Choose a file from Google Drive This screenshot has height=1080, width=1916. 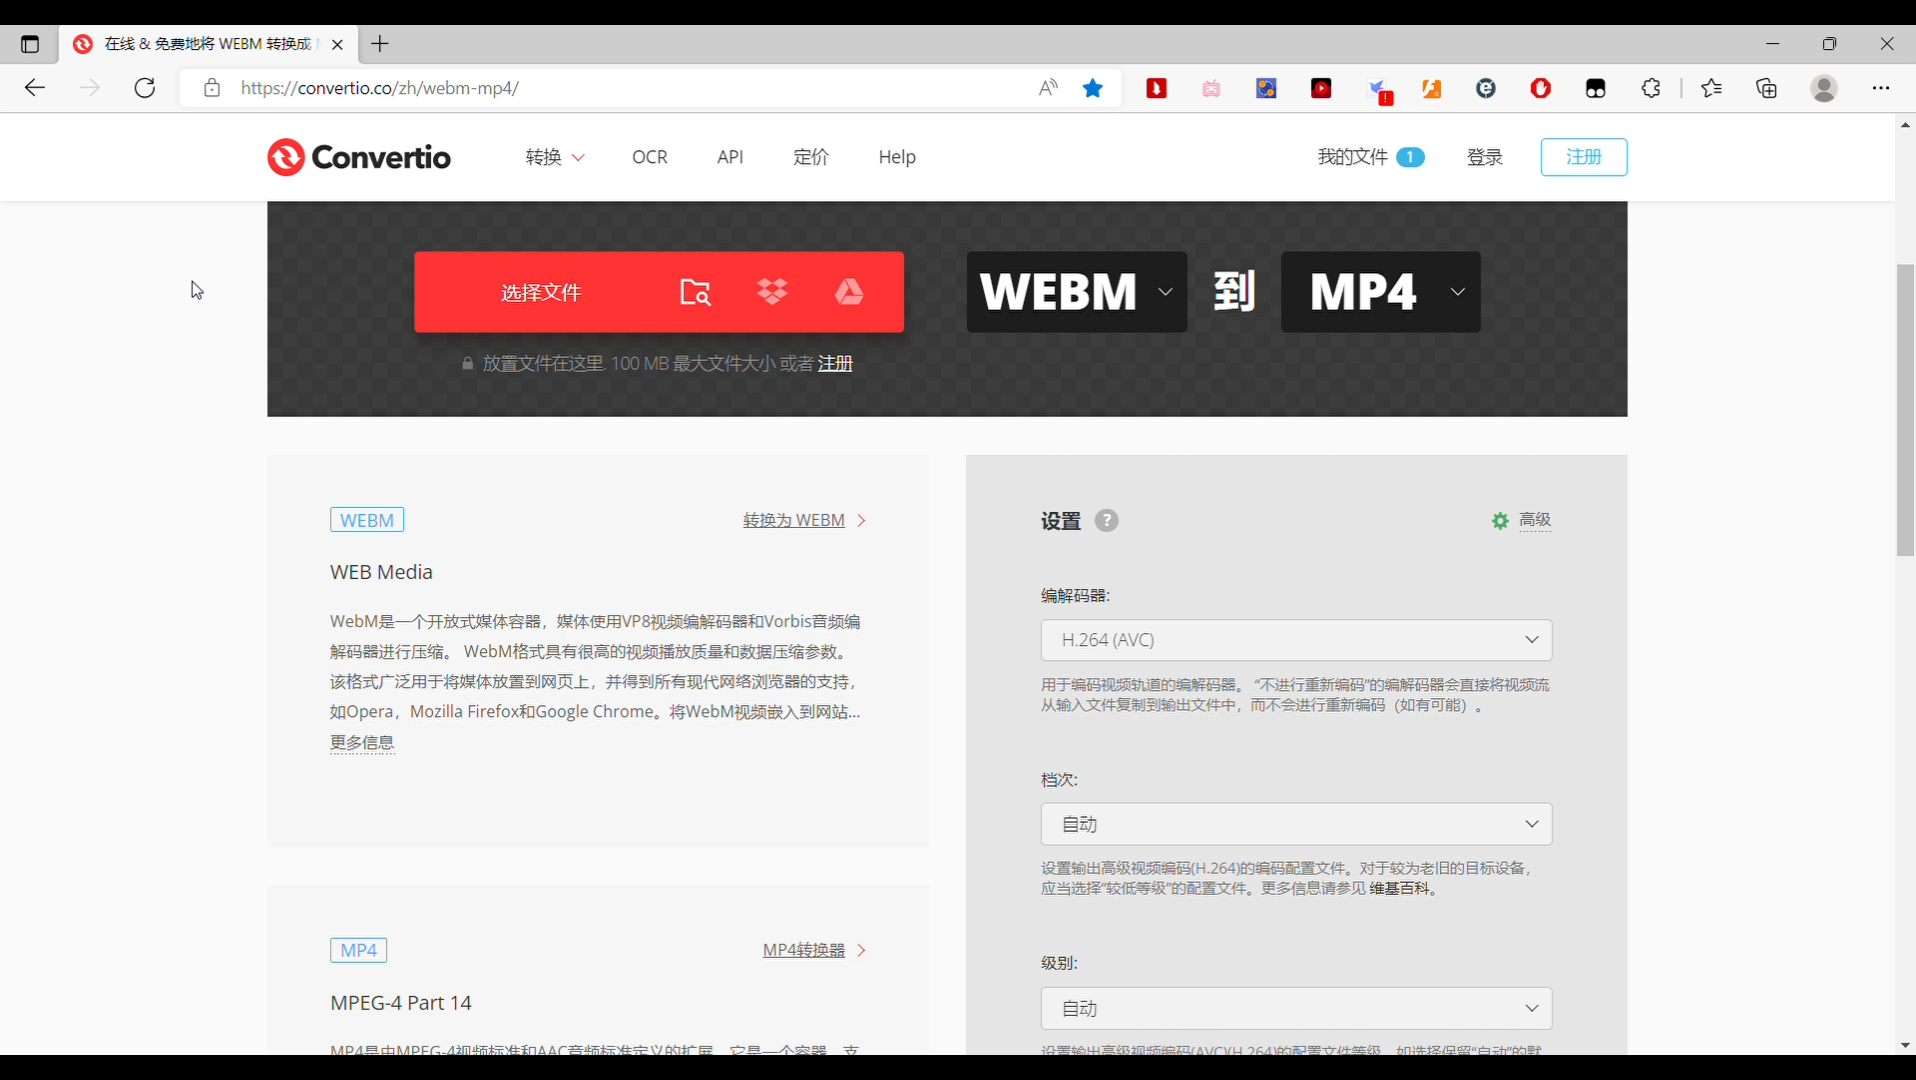click(849, 292)
